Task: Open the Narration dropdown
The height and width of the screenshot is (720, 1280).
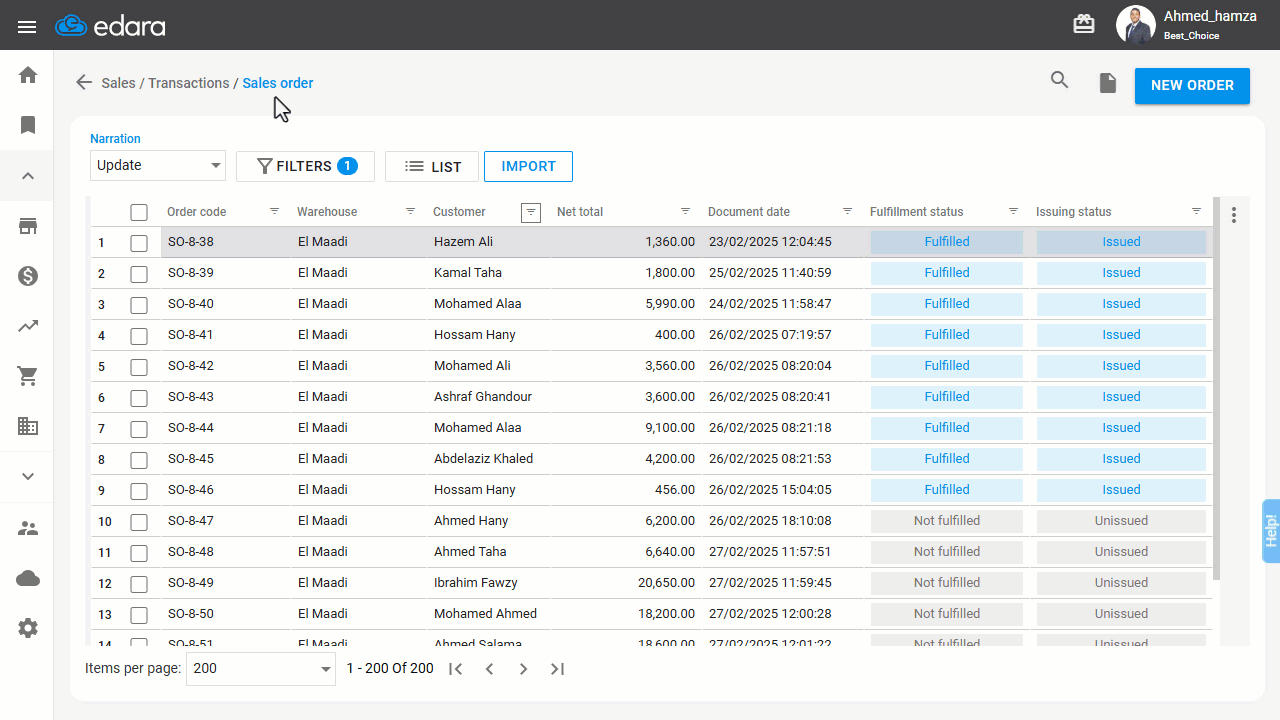Action: click(158, 166)
